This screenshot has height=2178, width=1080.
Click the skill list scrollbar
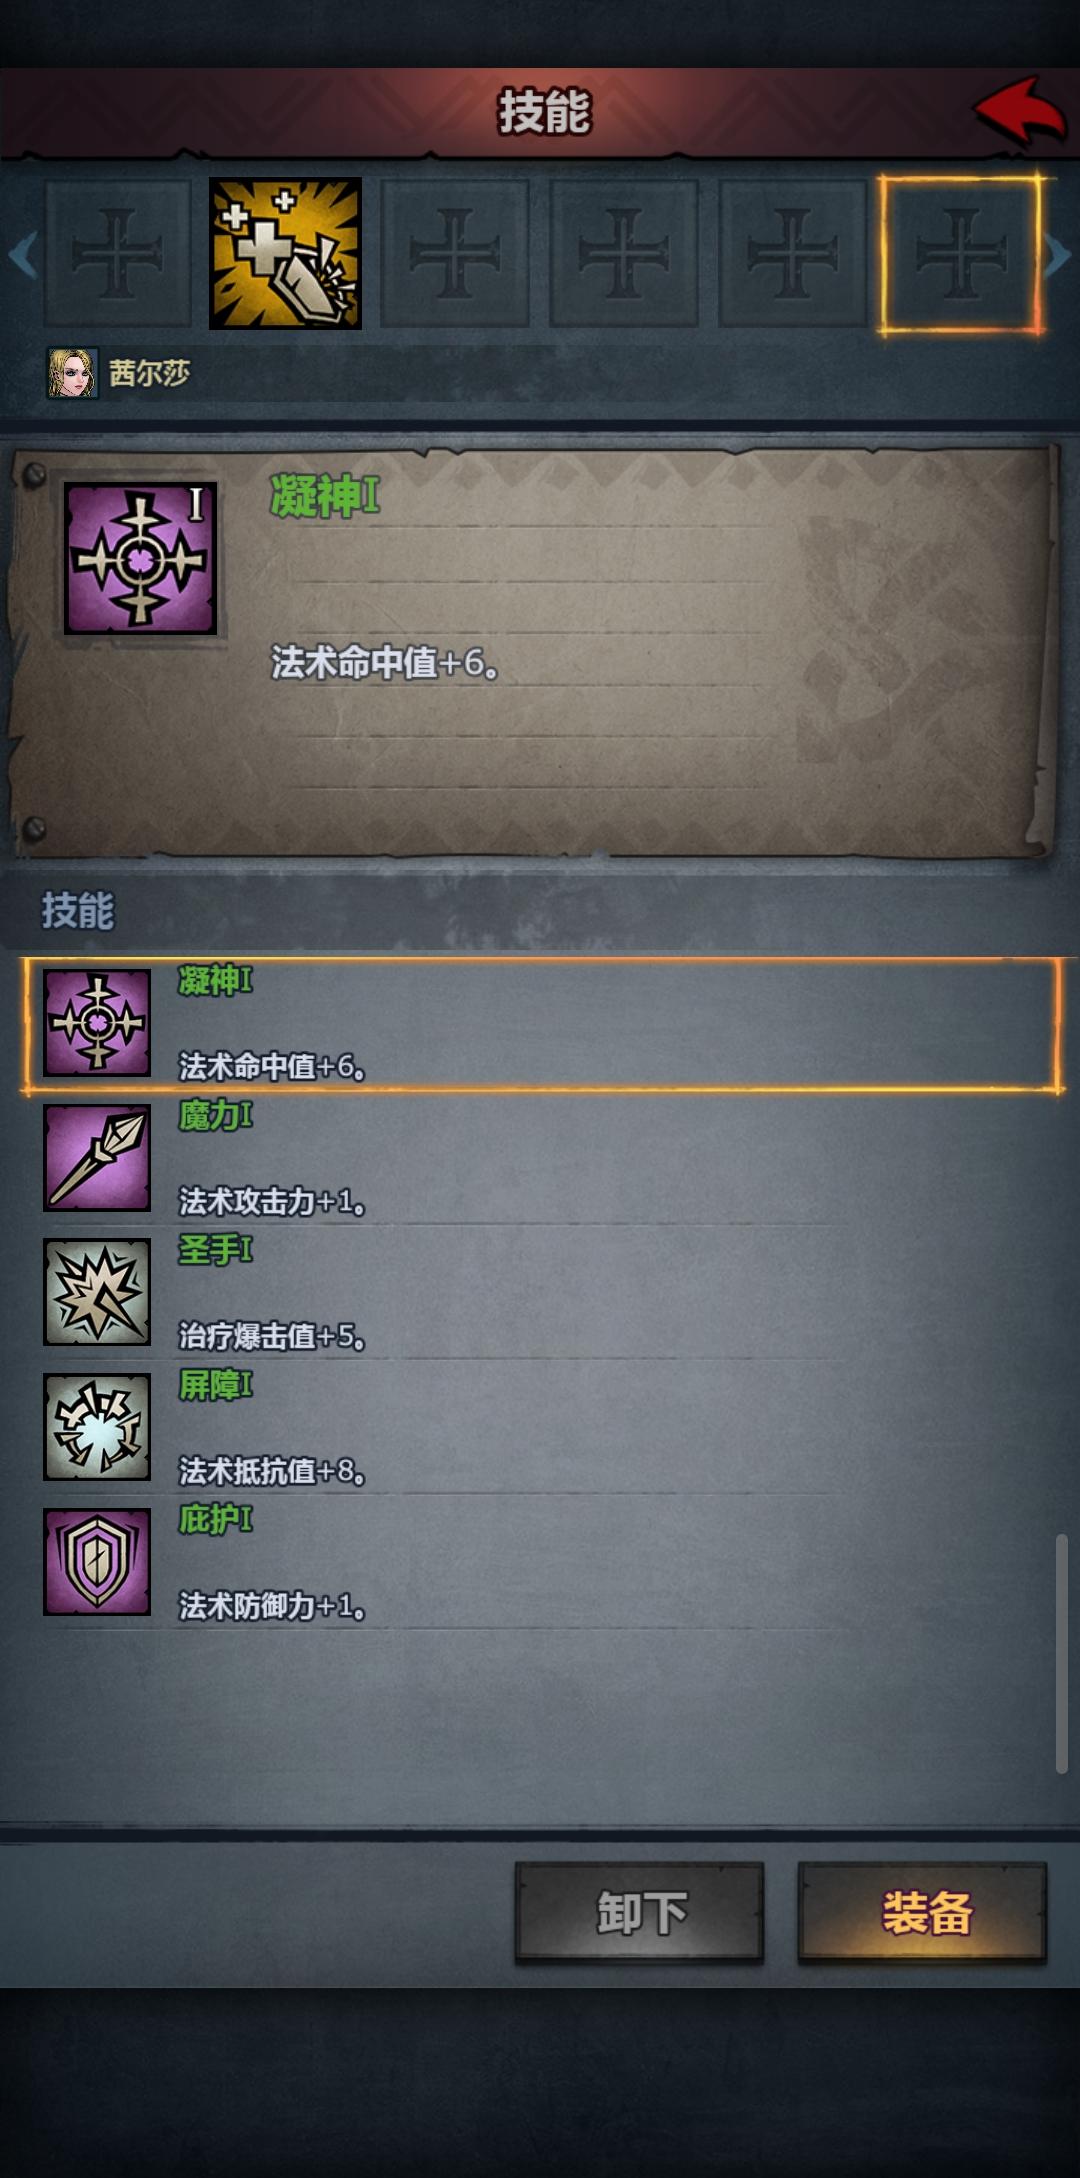tap(1062, 1654)
